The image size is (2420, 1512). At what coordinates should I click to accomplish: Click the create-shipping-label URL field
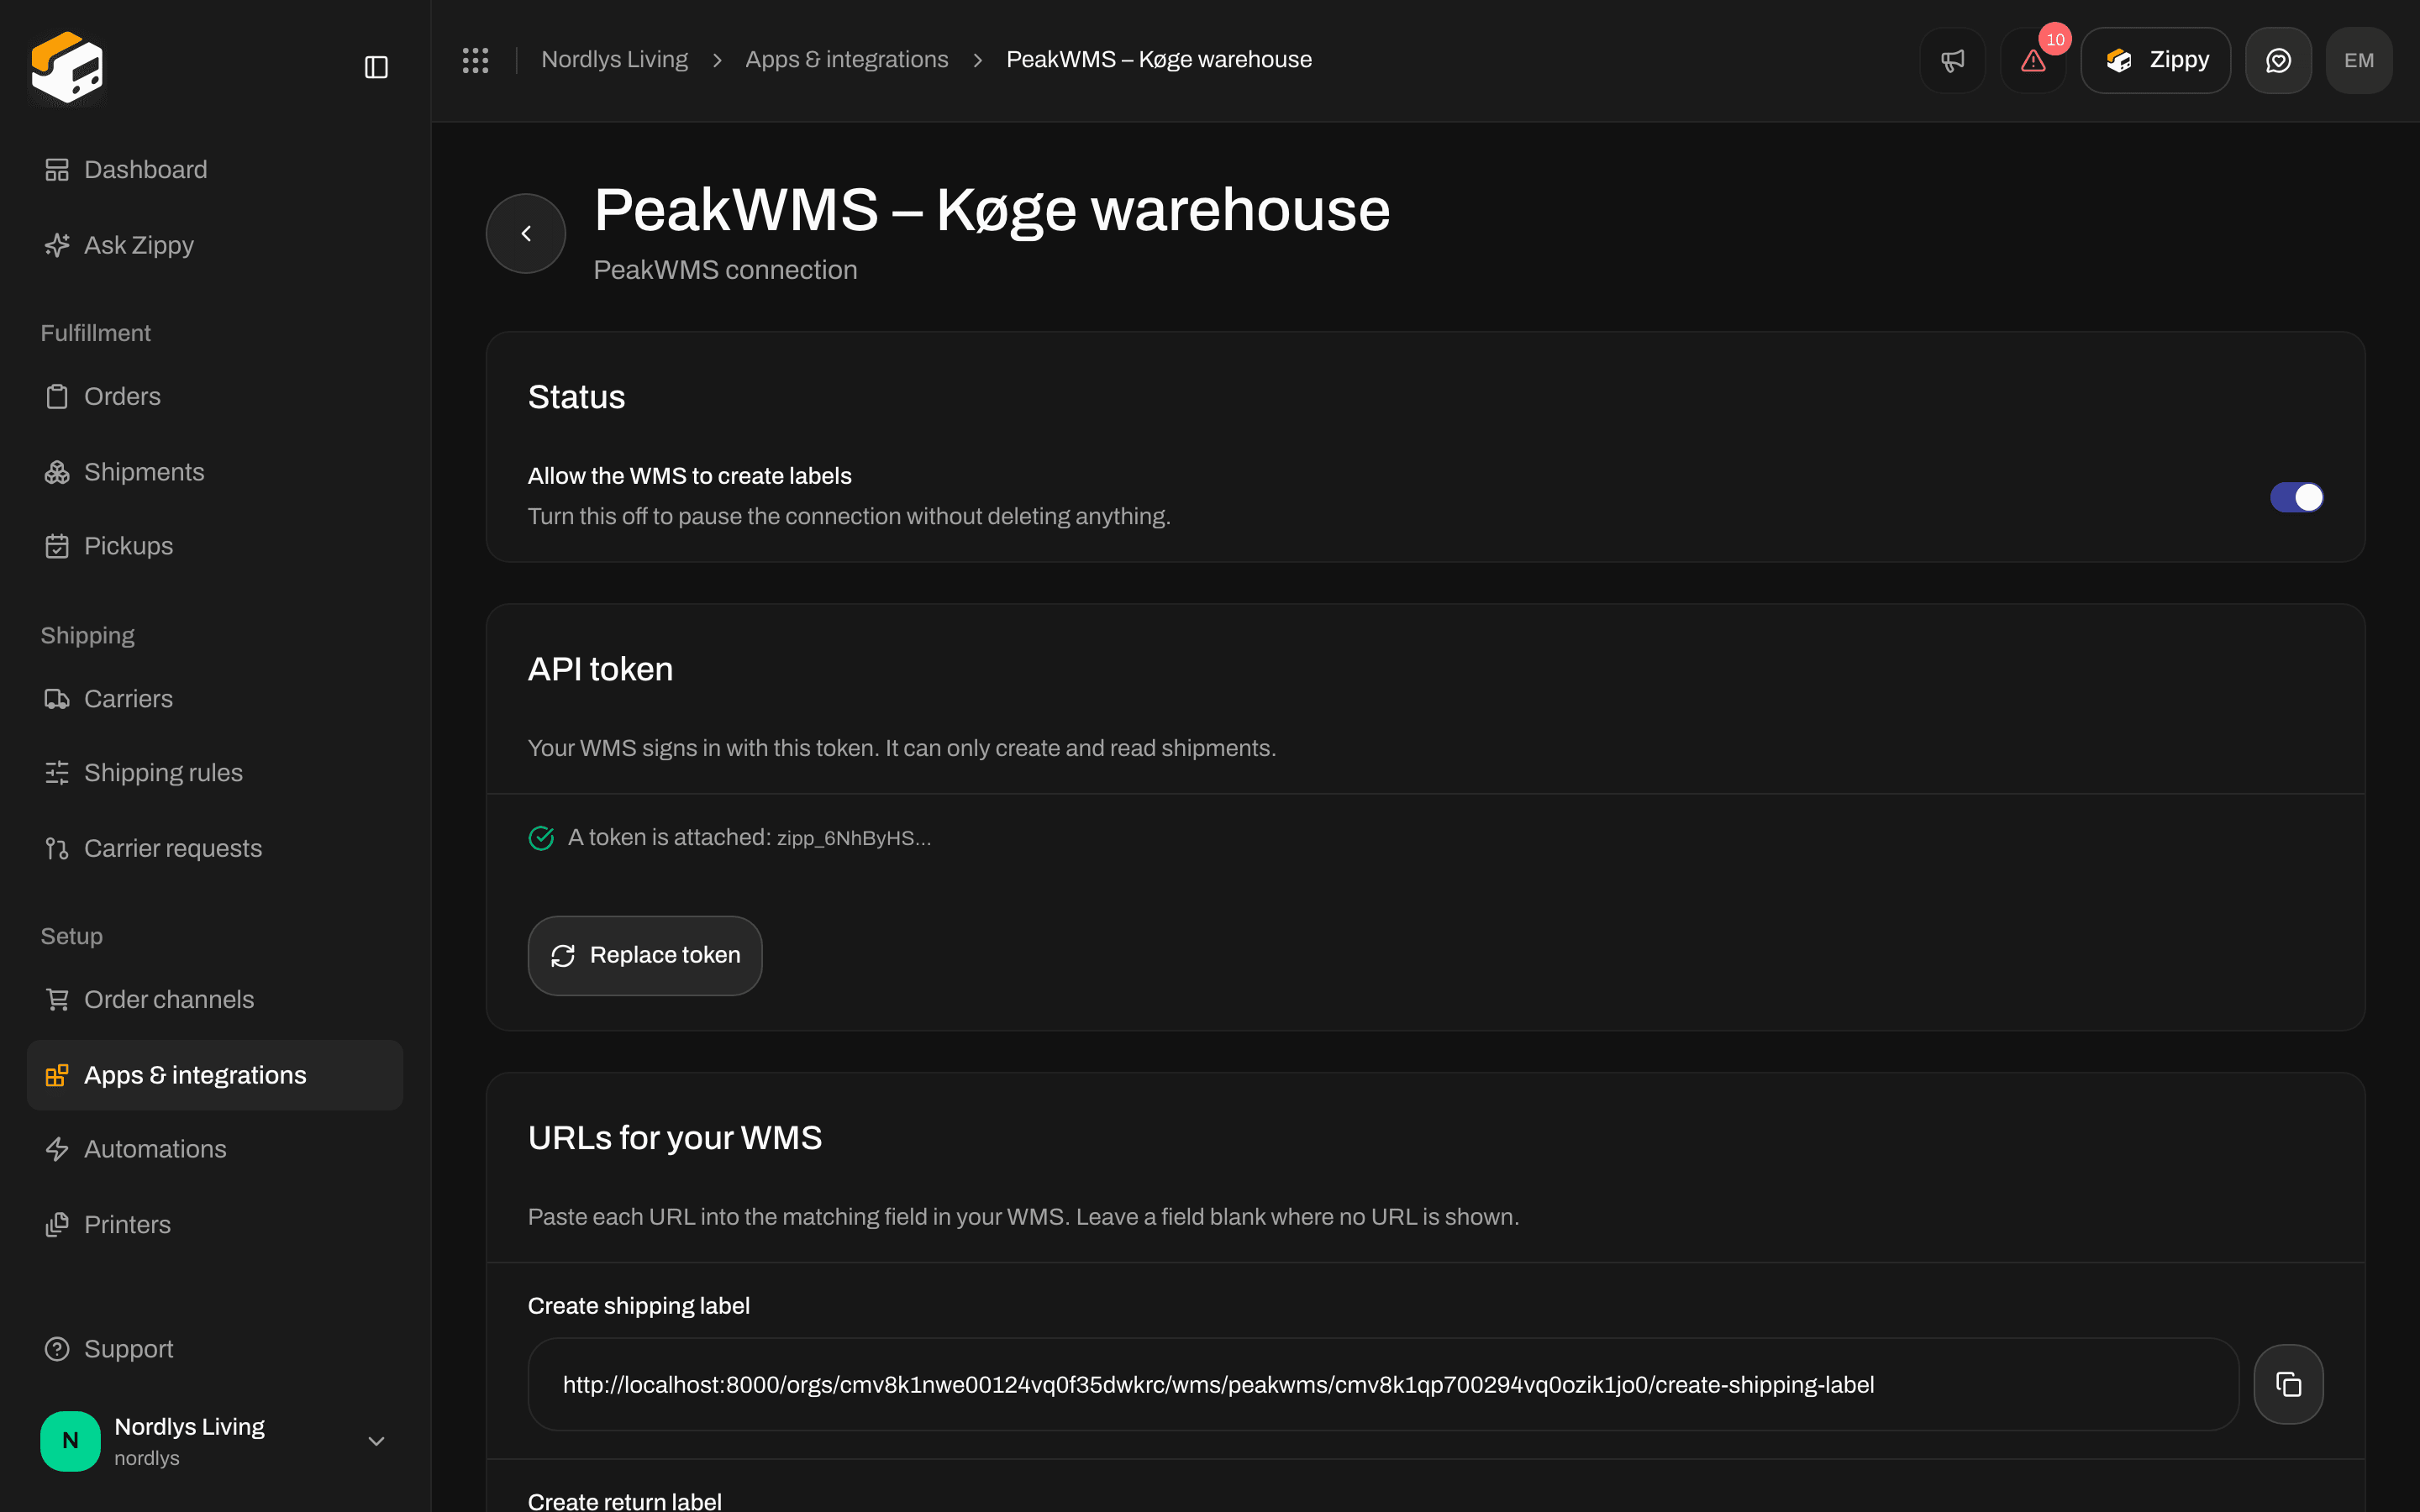coord(1382,1384)
